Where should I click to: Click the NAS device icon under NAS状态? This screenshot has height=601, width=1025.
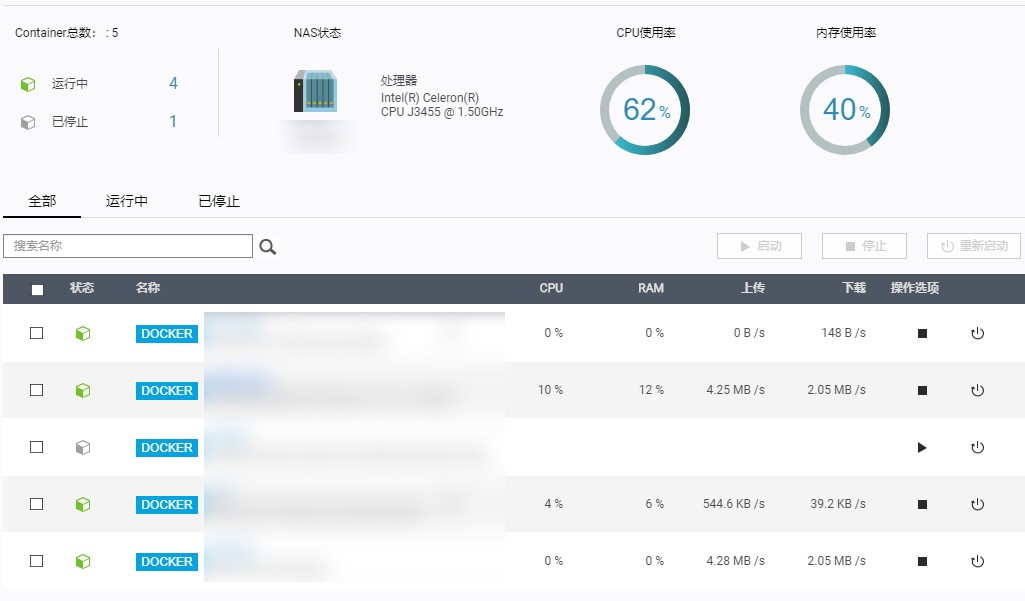click(x=314, y=91)
